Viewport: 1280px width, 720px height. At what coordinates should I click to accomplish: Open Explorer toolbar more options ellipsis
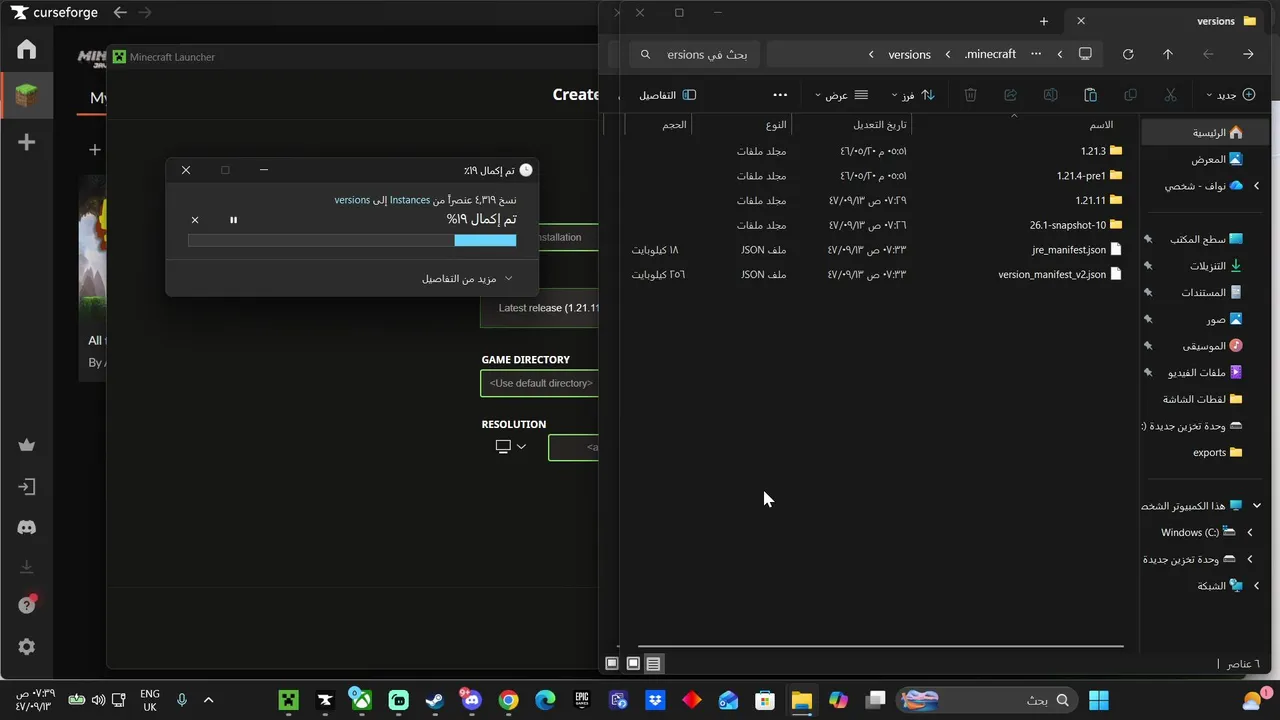pyautogui.click(x=780, y=95)
